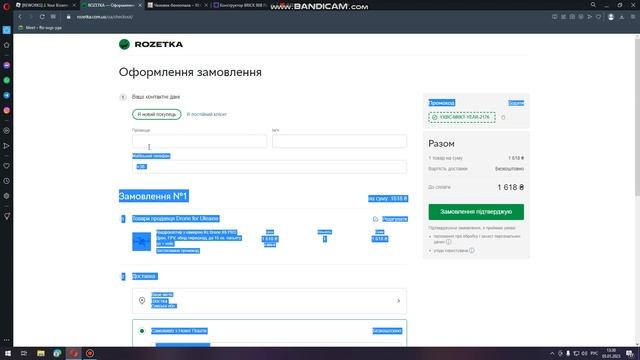Click the promo code info icon
Image resolution: width=640 pixels, height=360 pixels.
click(x=503, y=118)
